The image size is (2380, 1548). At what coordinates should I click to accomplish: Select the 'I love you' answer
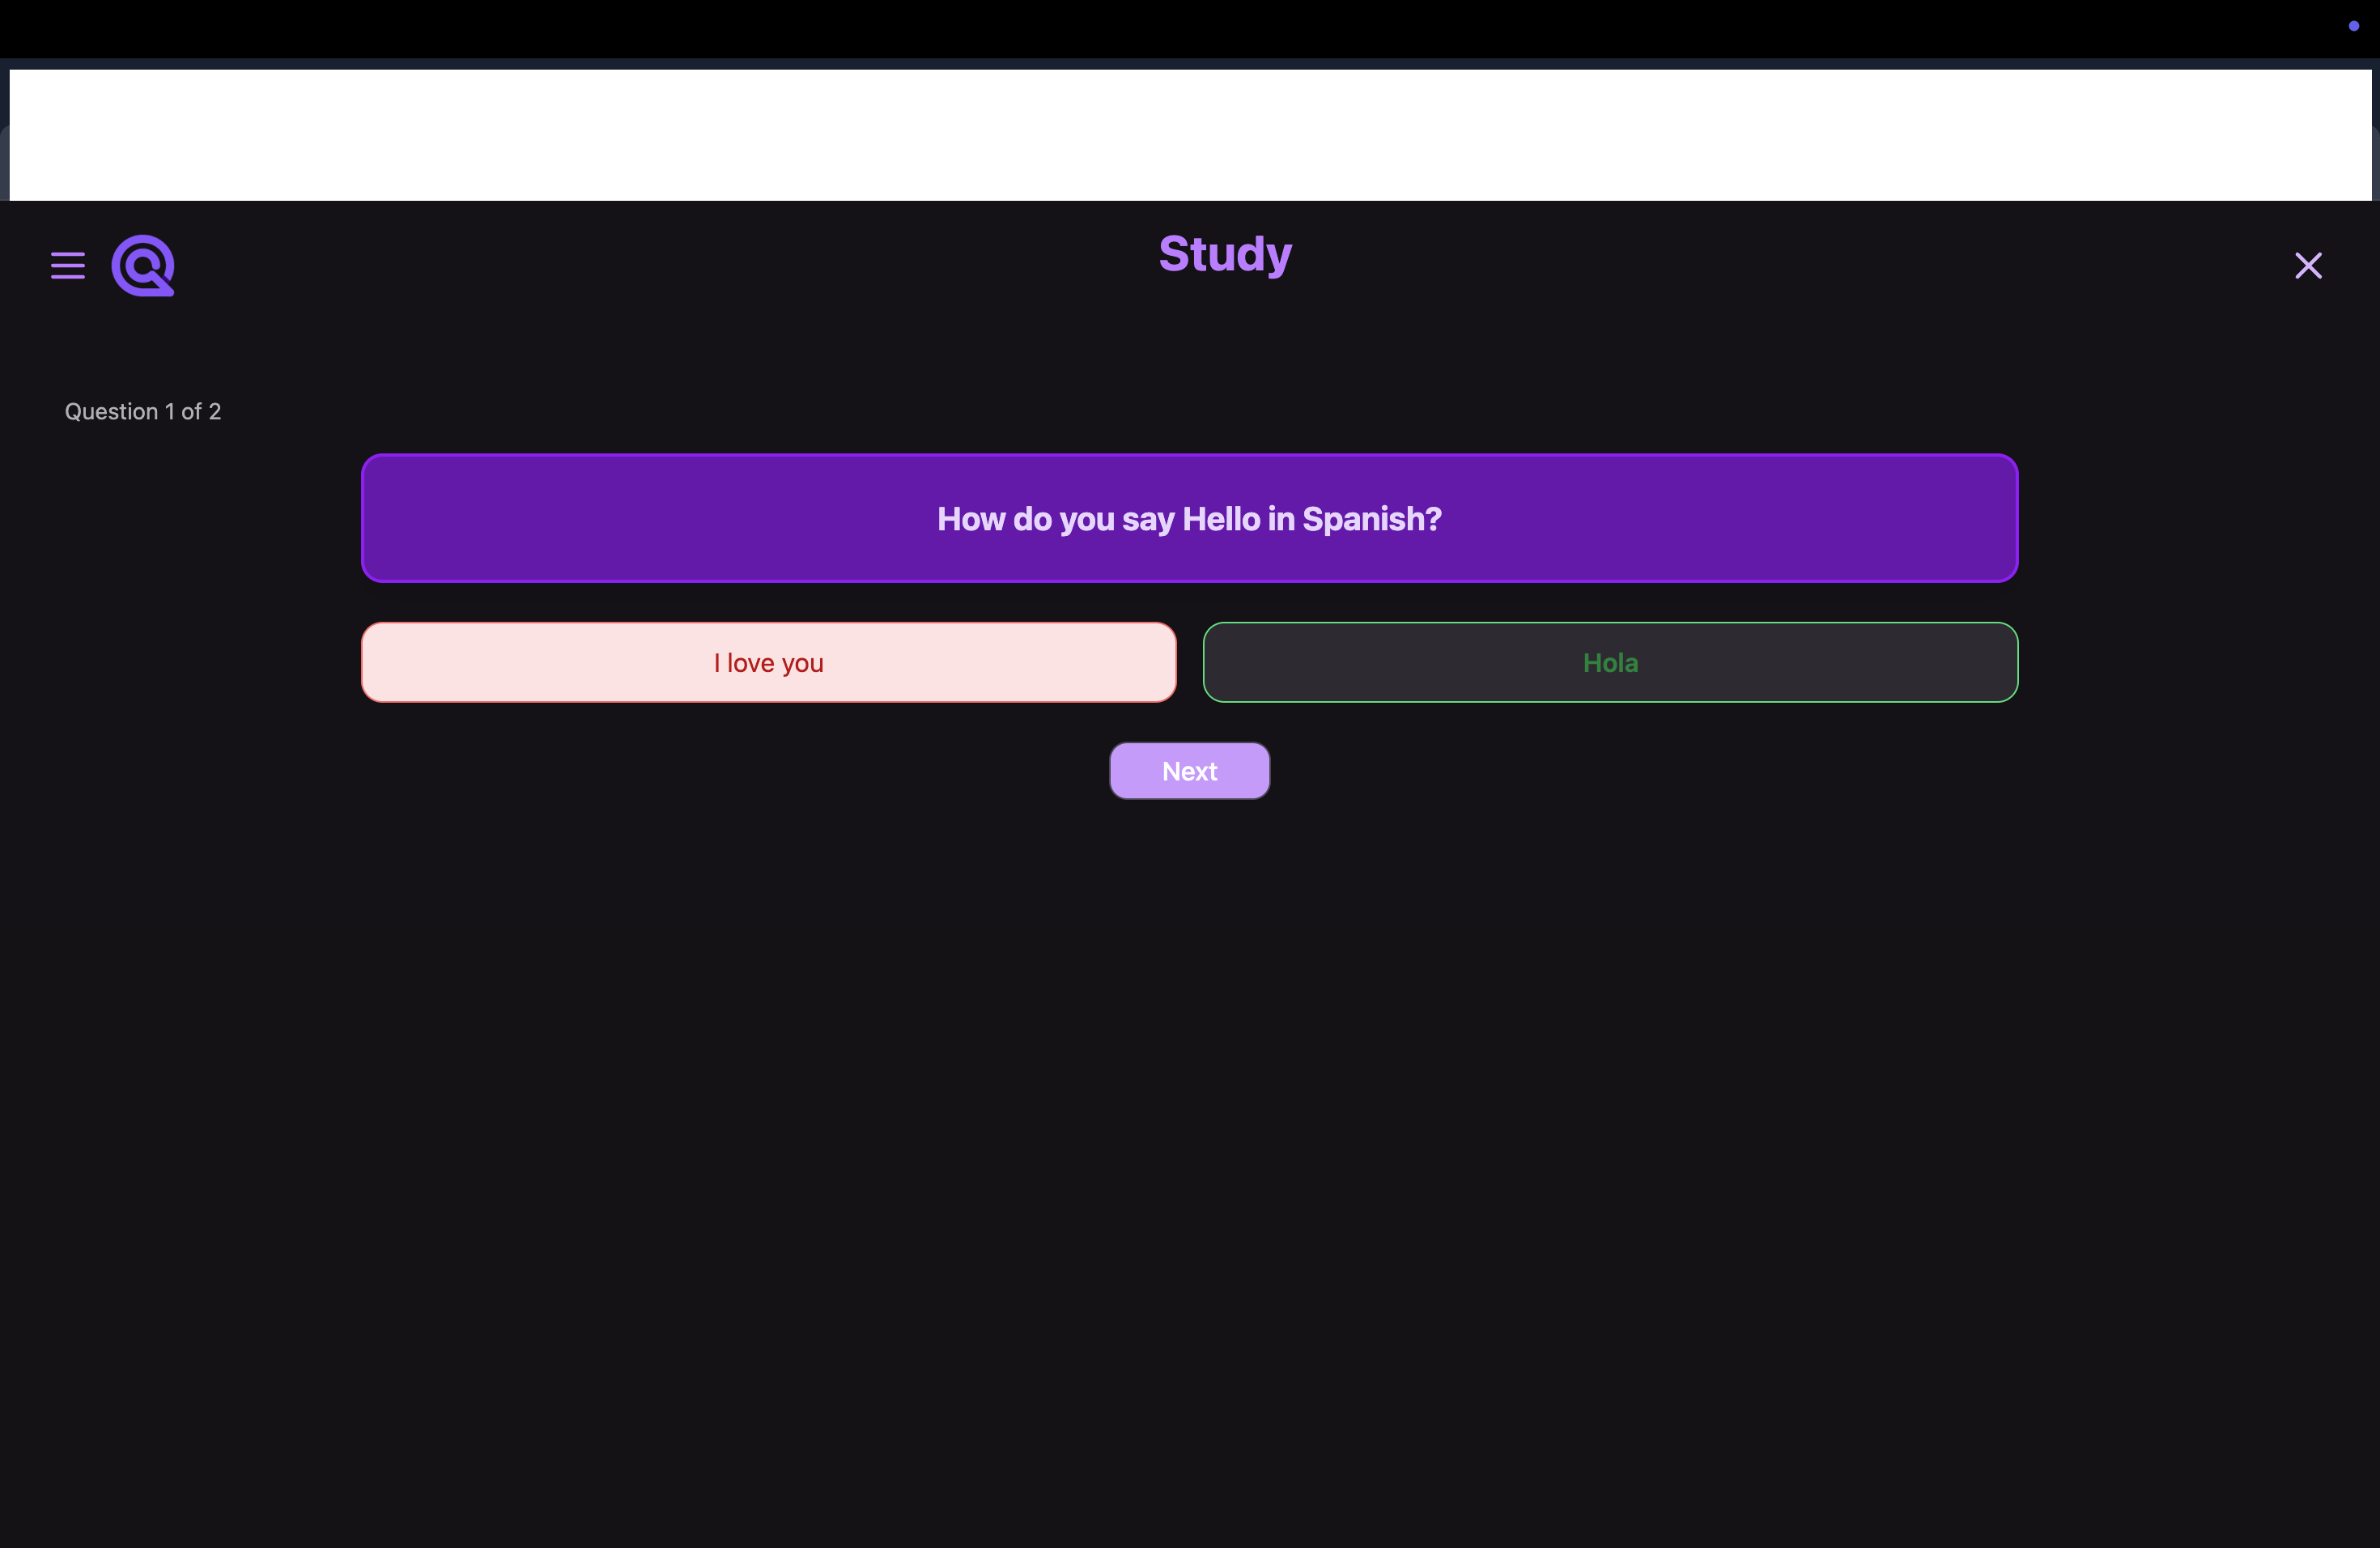tap(768, 663)
